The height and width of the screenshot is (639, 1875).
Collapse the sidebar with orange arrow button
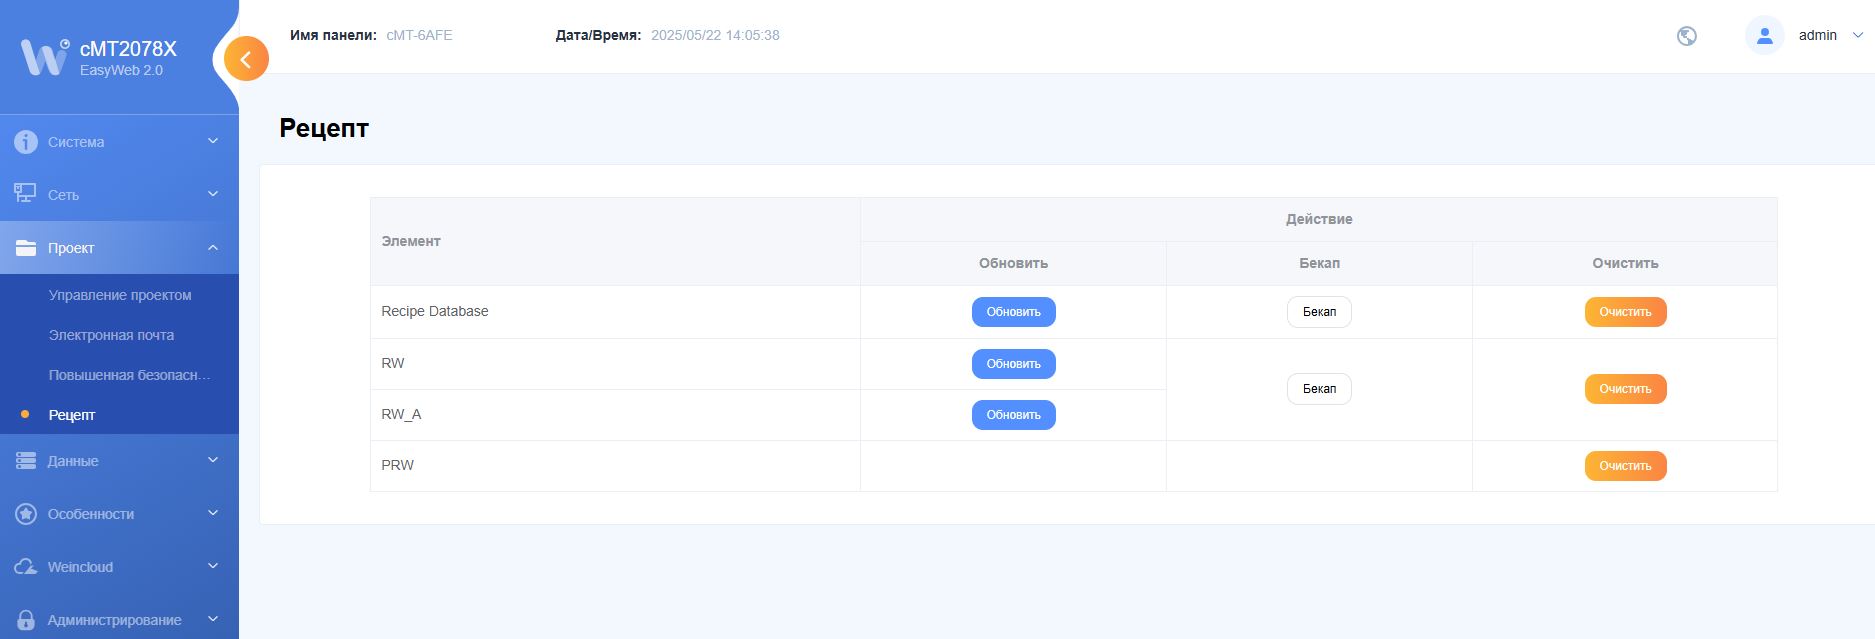click(246, 59)
